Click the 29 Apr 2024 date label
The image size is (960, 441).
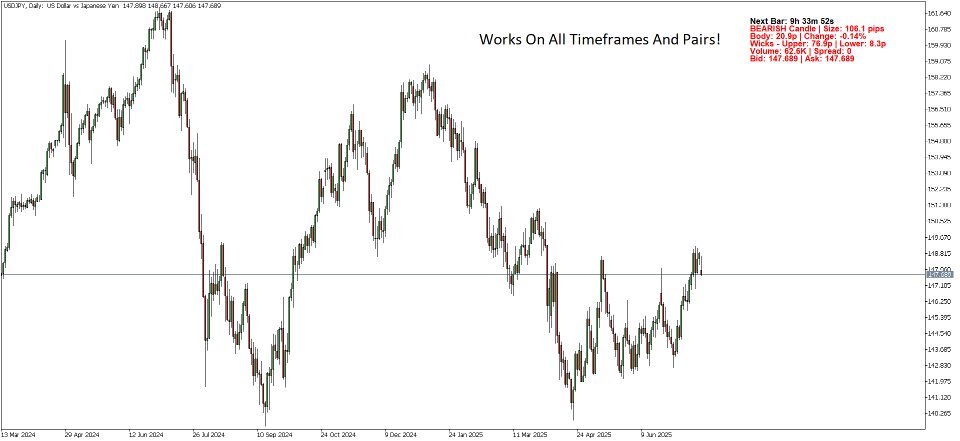(81, 433)
